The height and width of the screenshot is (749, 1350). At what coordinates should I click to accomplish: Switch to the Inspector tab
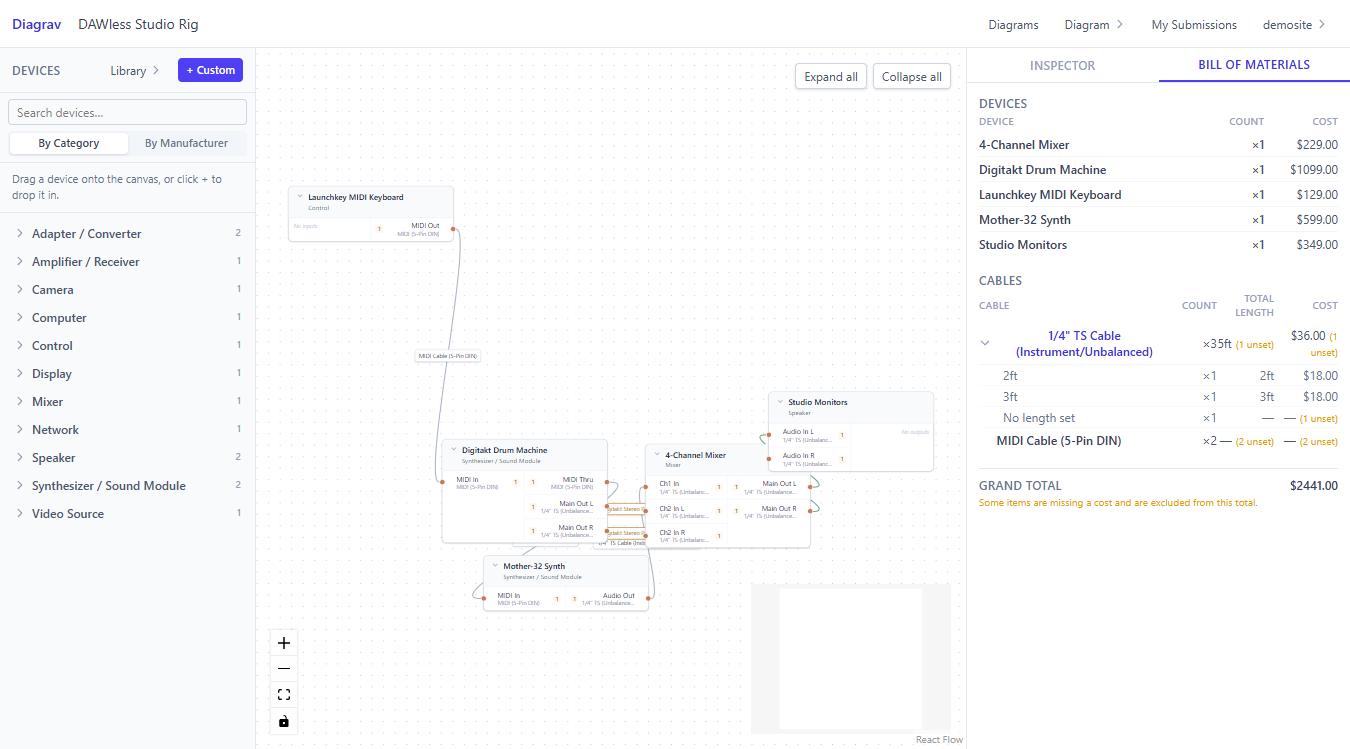click(1062, 65)
